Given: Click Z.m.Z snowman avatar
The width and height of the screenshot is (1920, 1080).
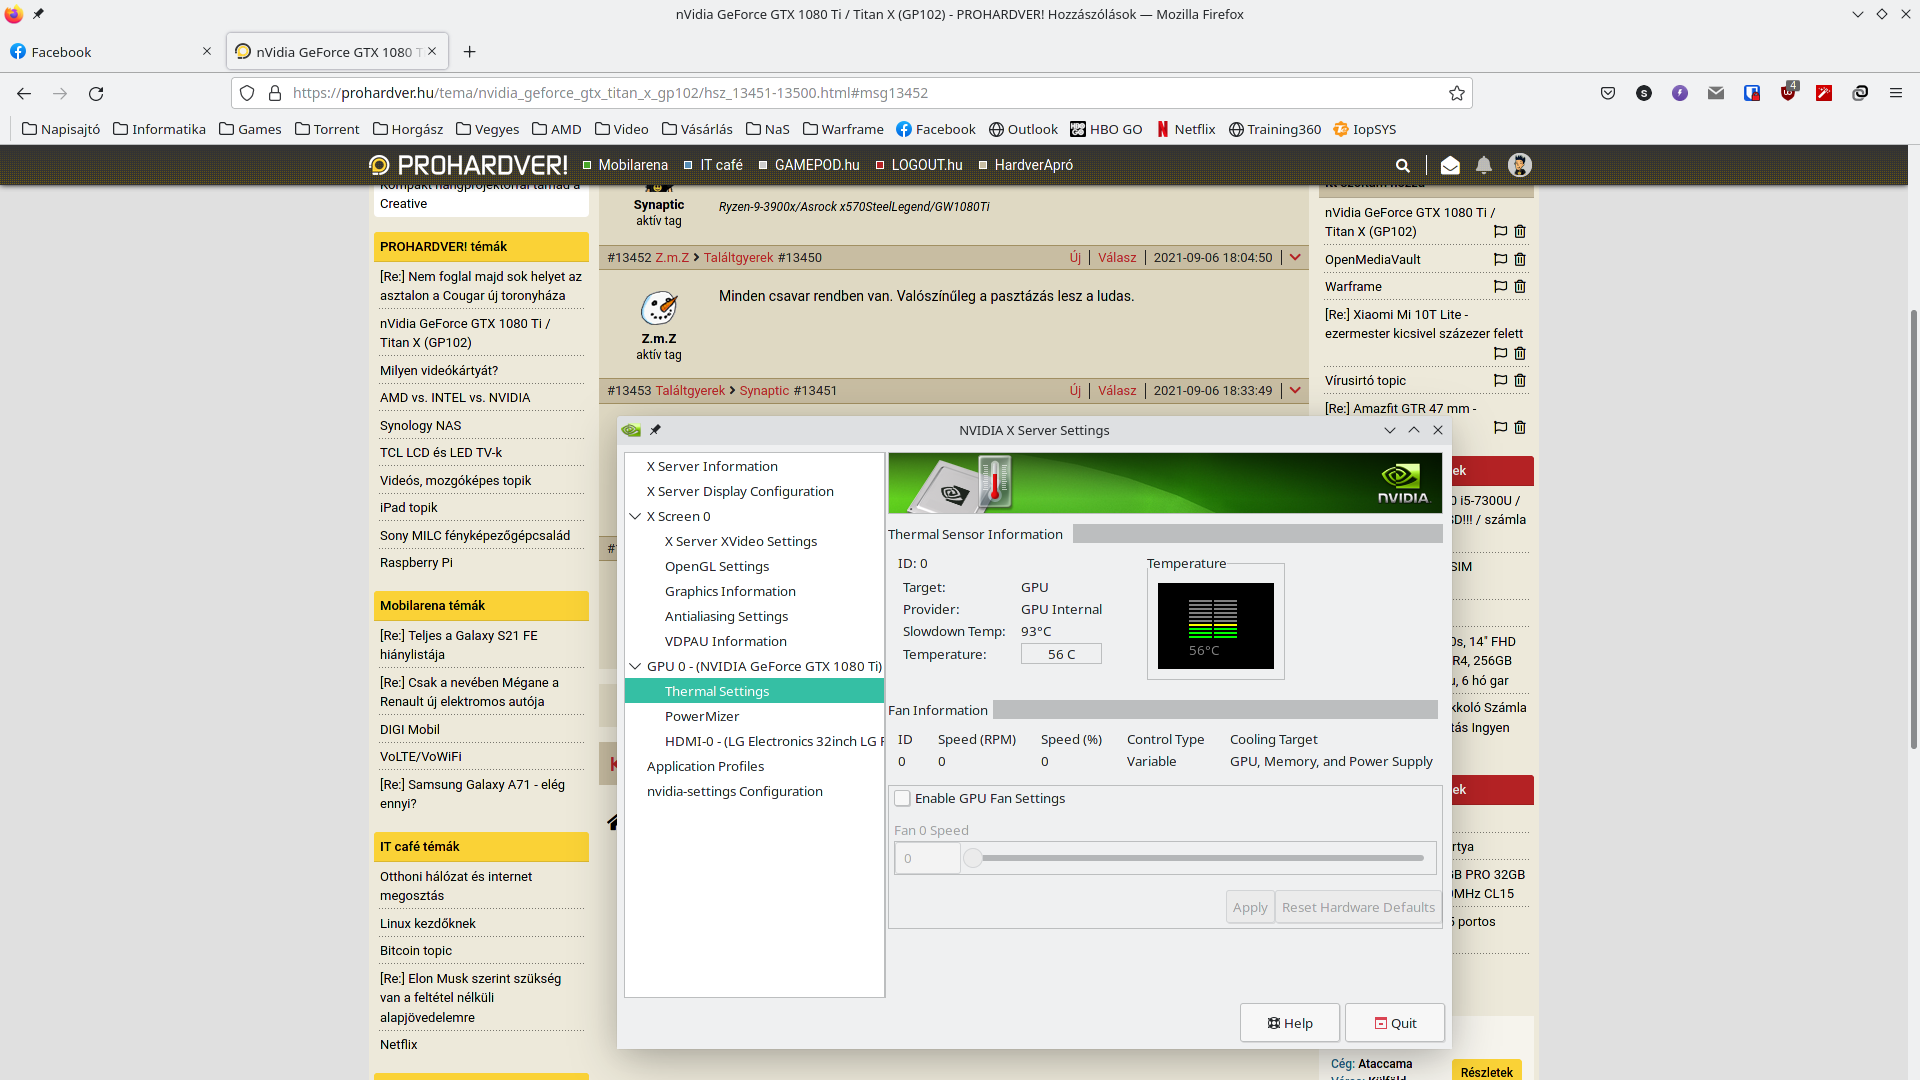Looking at the screenshot, I should [x=659, y=308].
